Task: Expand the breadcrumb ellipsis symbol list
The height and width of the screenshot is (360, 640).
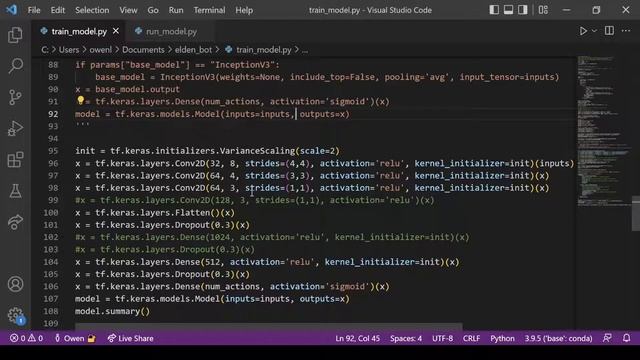Action: click(305, 50)
